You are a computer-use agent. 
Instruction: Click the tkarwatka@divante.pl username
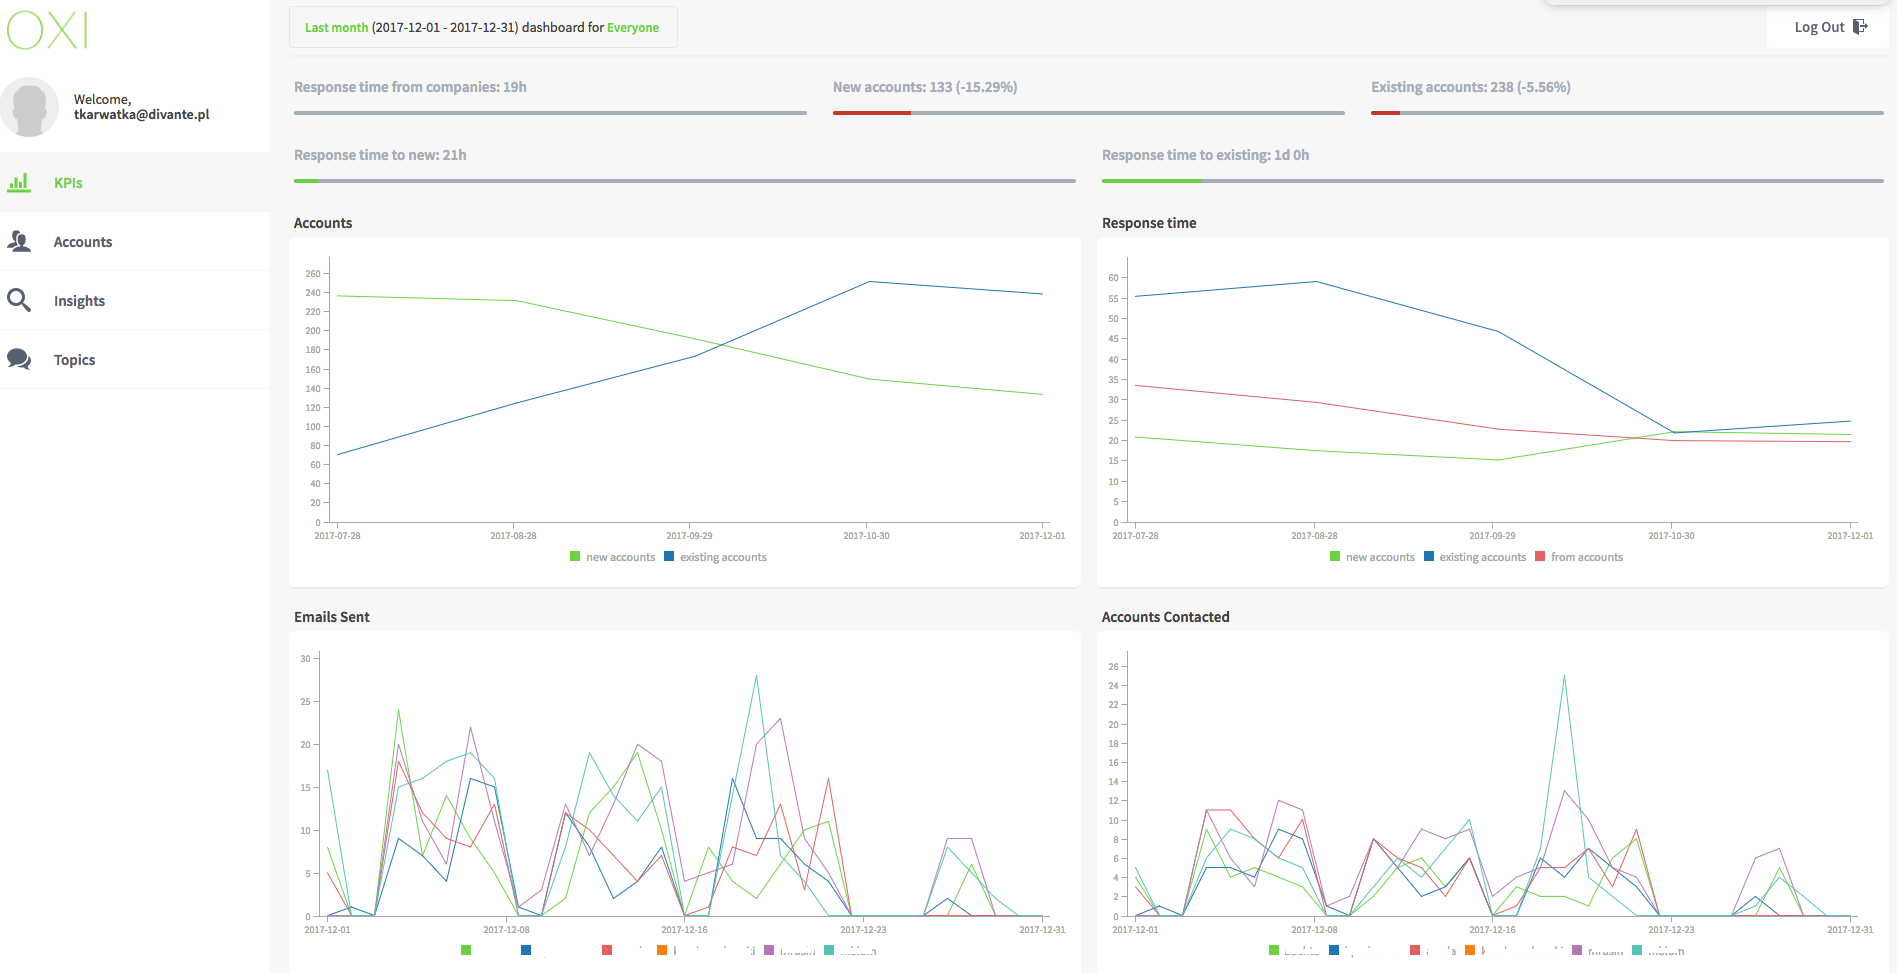pyautogui.click(x=142, y=115)
